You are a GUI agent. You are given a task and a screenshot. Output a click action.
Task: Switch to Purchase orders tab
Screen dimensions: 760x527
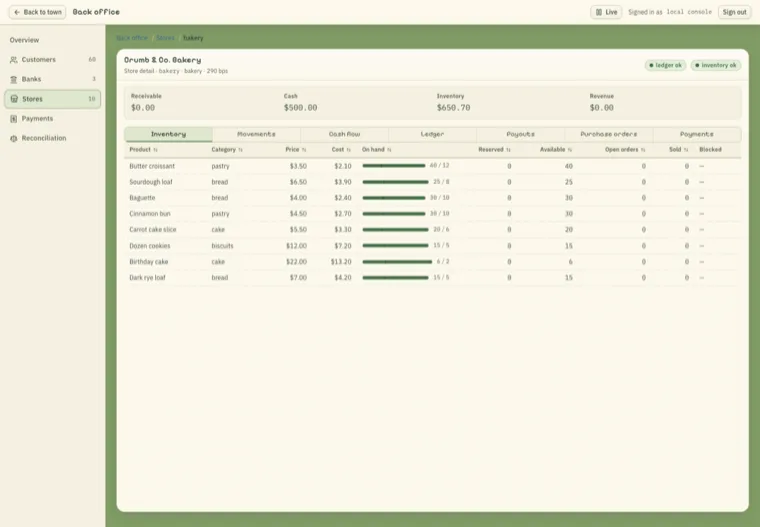(609, 134)
